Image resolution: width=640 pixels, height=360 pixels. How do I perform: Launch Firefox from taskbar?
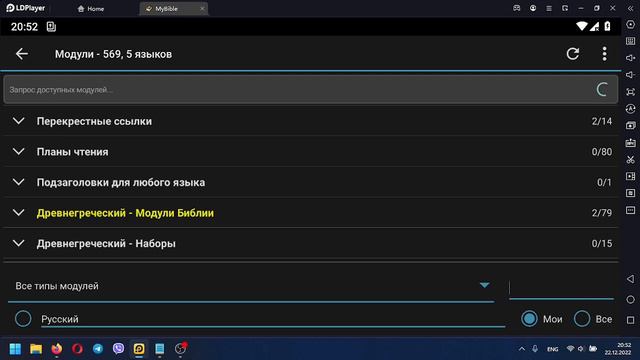click(x=57, y=349)
